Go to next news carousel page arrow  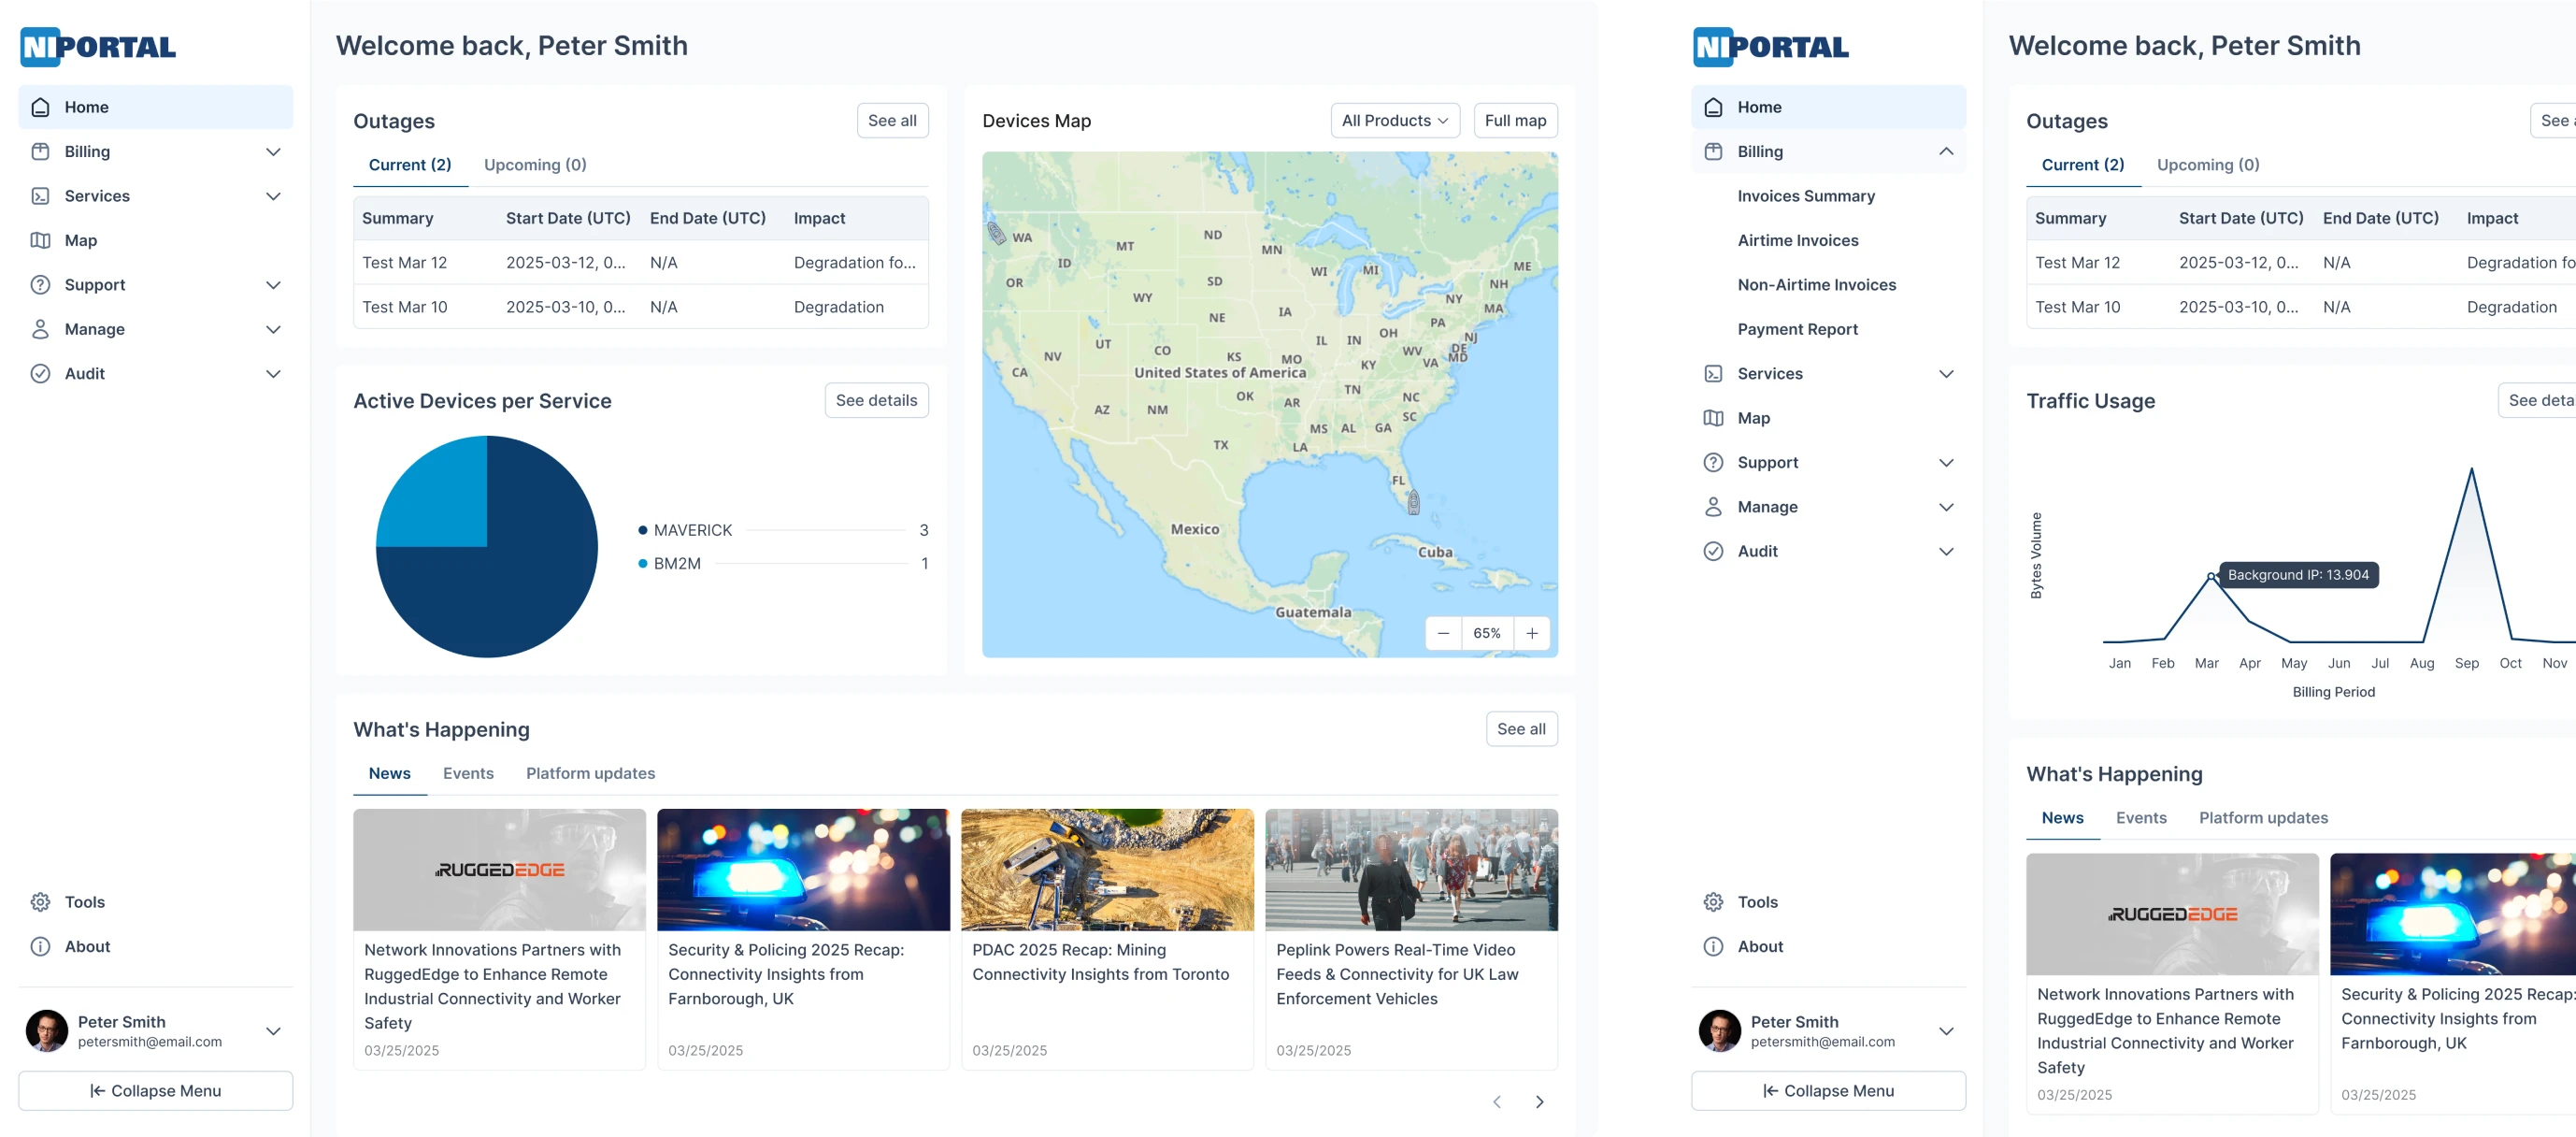[x=1539, y=1102]
